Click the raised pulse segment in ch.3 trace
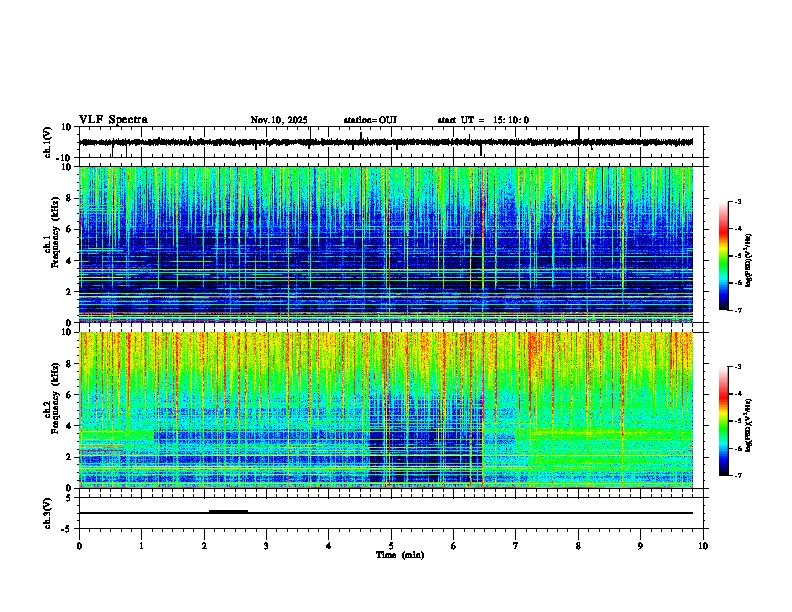 (x=228, y=512)
